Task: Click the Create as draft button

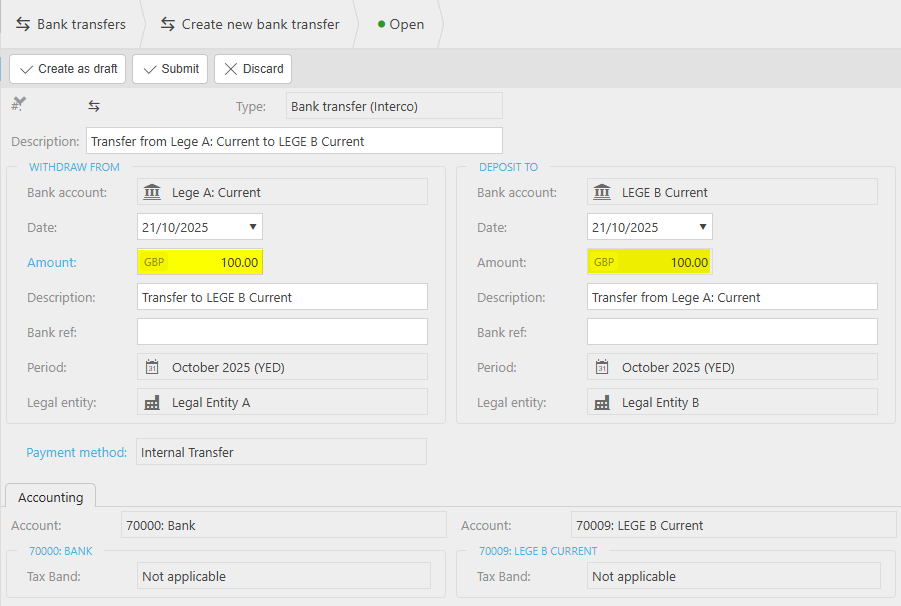Action: (x=68, y=69)
